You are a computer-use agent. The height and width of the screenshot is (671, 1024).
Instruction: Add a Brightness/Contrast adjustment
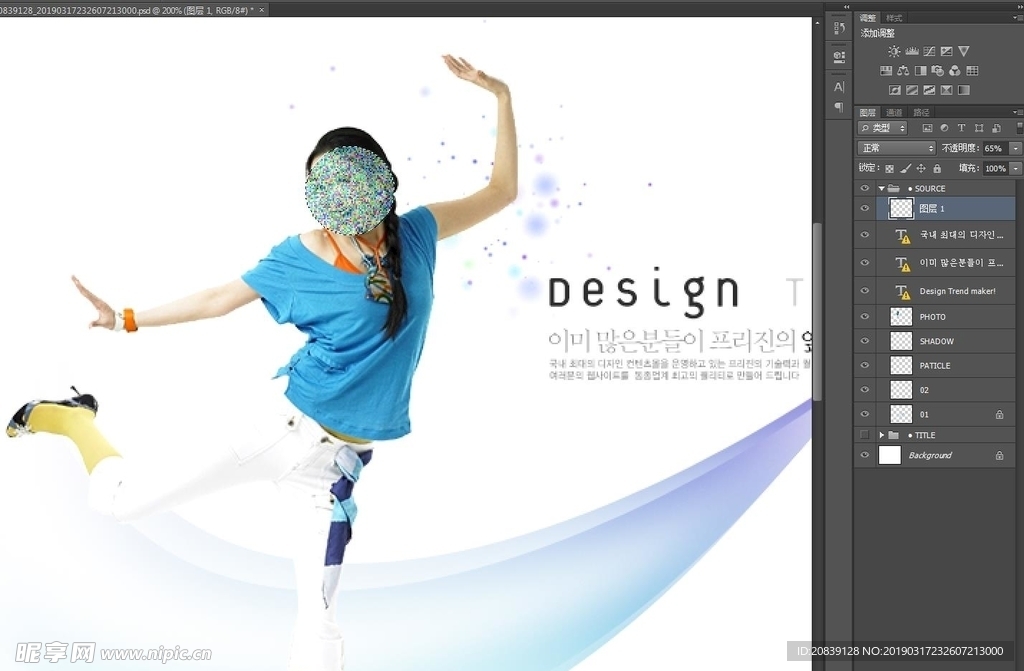pos(894,51)
